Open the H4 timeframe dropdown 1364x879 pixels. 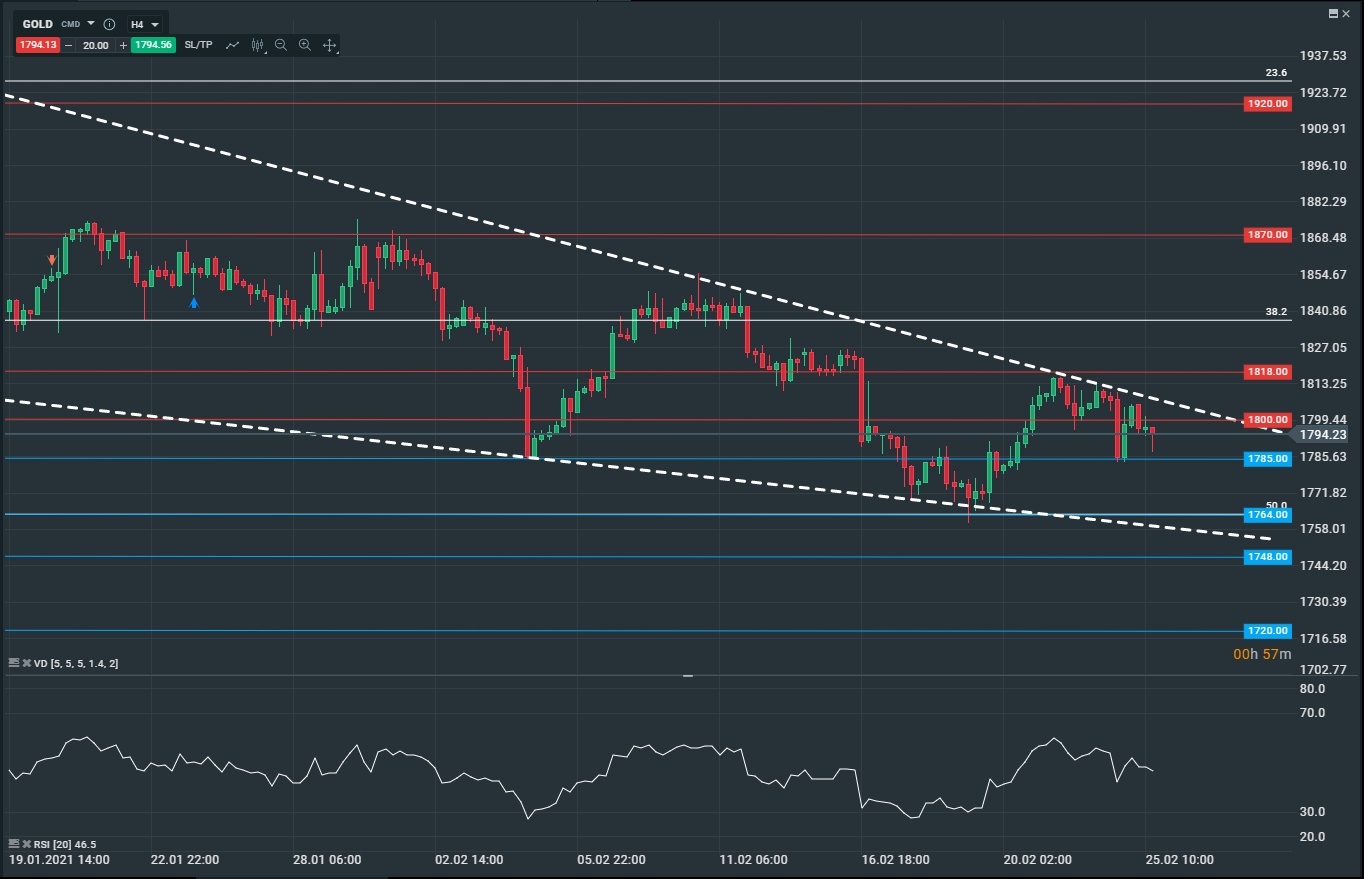pos(145,24)
